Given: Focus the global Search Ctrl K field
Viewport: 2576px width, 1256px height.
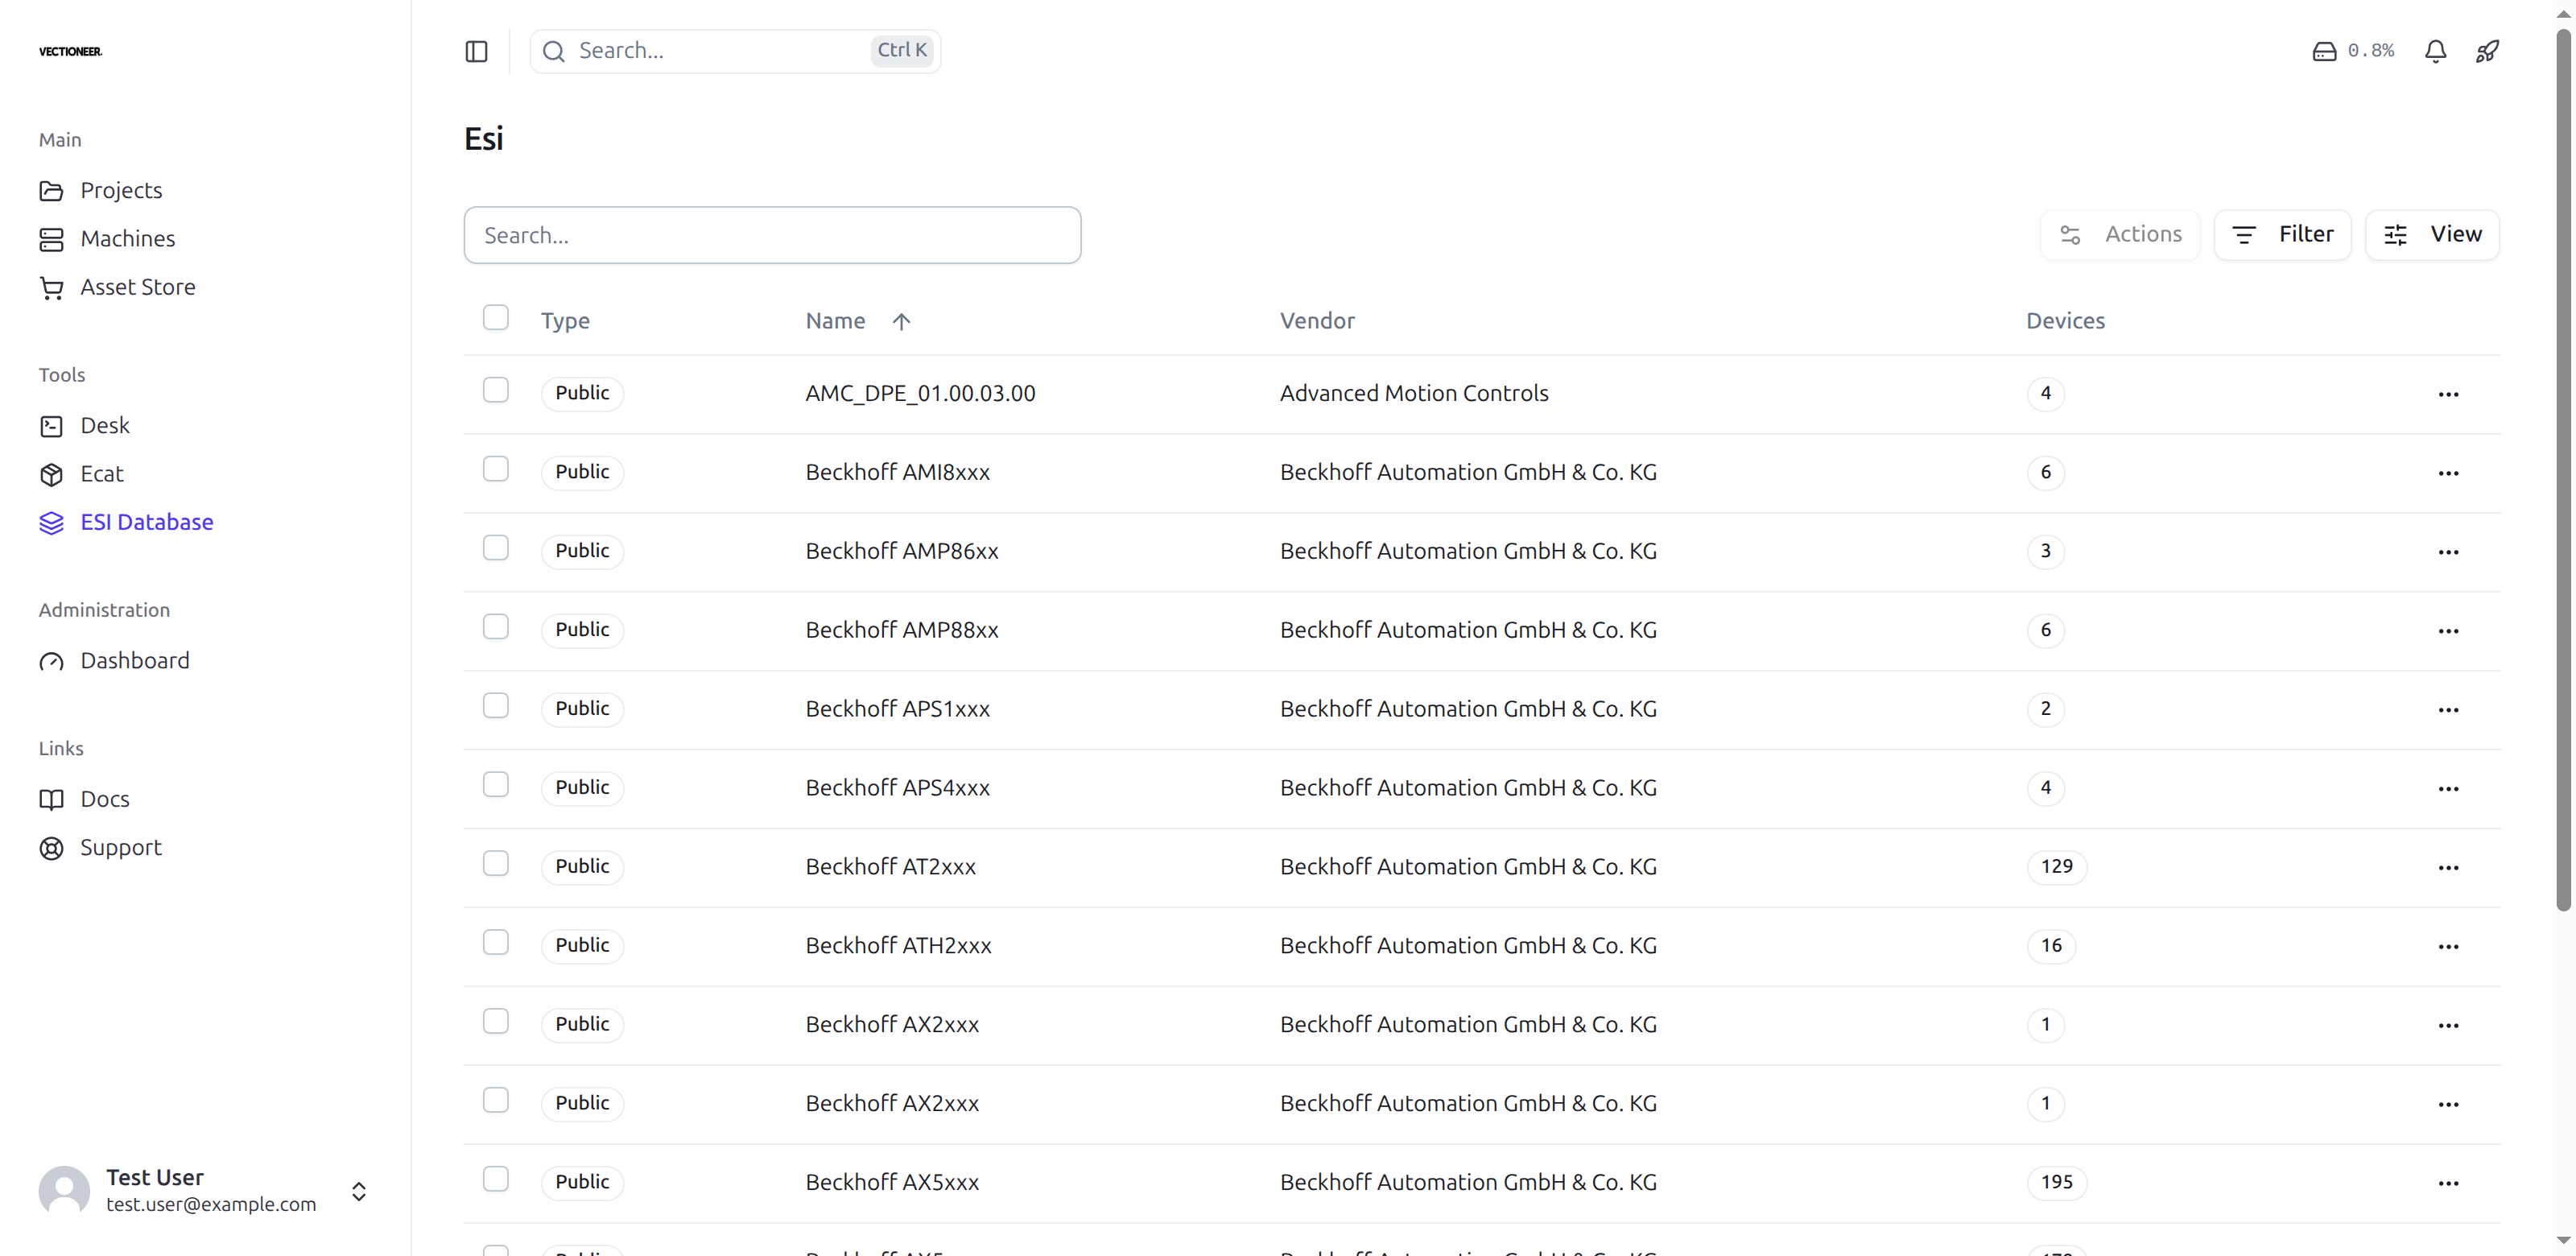Looking at the screenshot, I should (735, 51).
